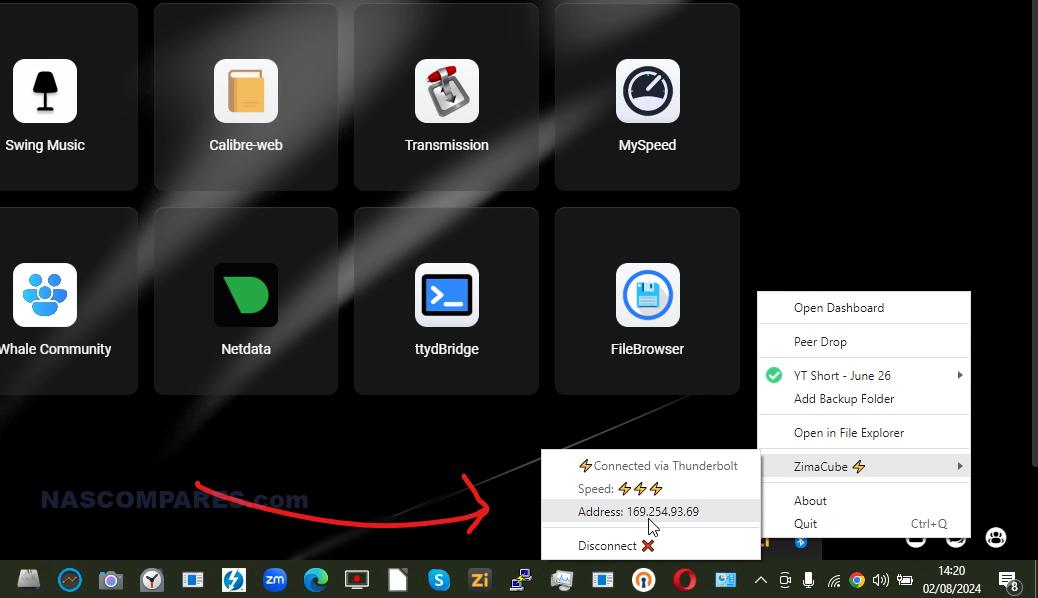Open the Whale Community app icon

point(45,295)
